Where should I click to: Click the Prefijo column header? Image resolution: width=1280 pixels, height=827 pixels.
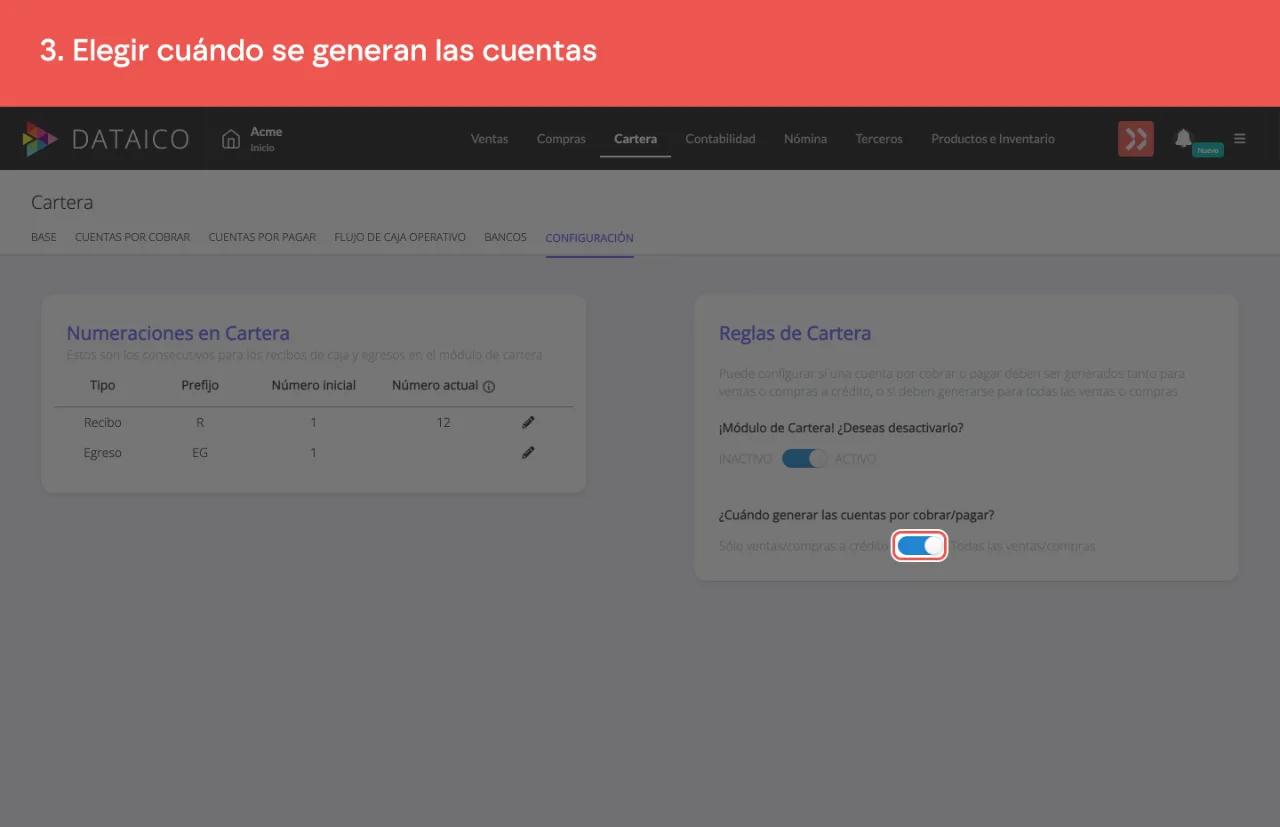point(200,385)
